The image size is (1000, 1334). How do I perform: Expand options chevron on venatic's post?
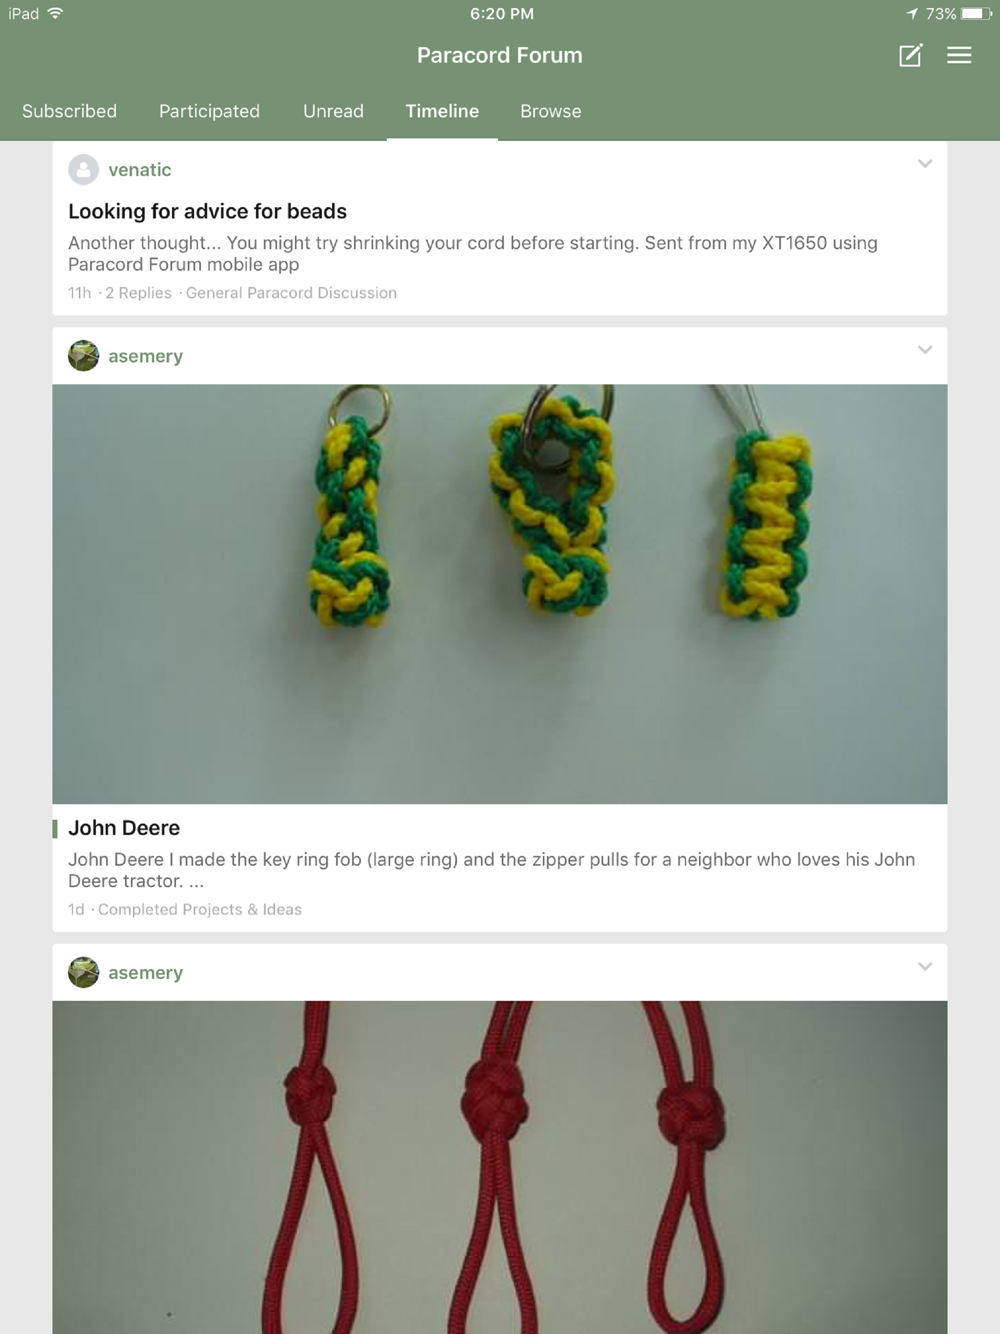(925, 164)
